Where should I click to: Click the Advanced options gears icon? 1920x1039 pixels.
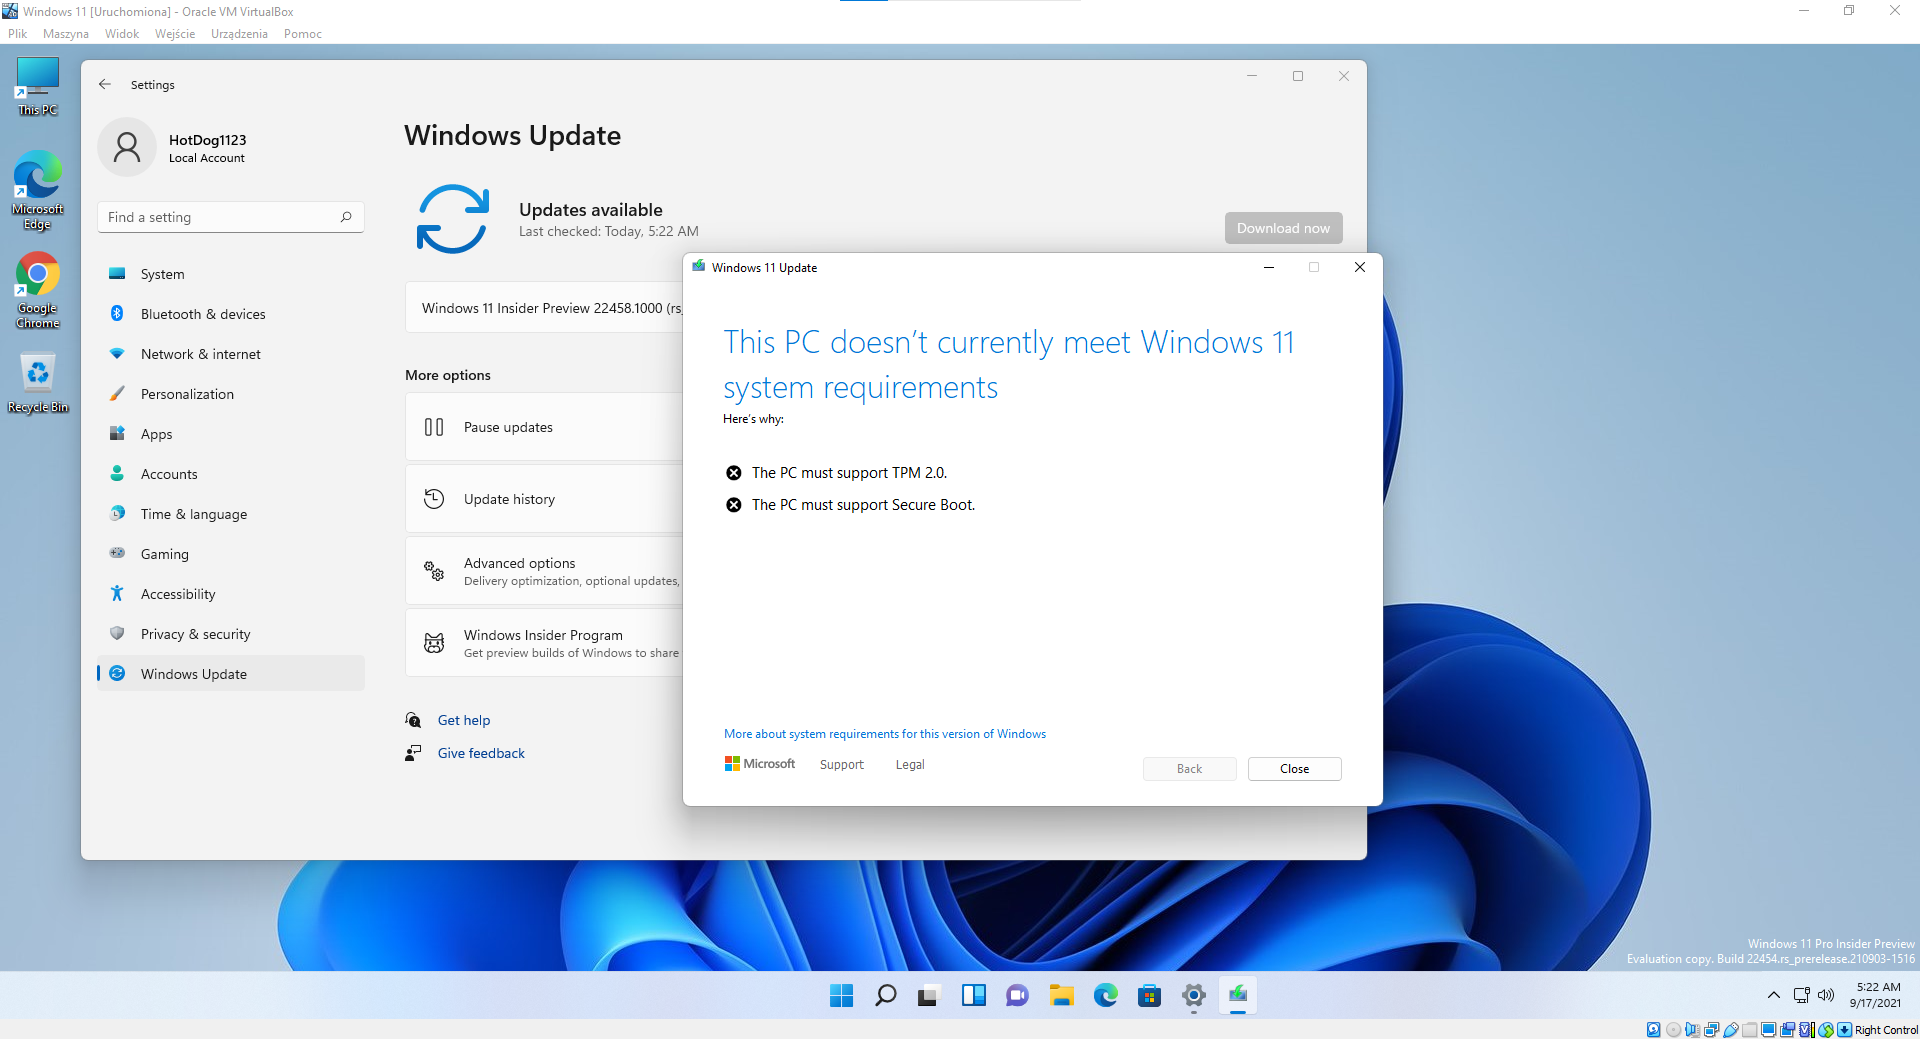(434, 571)
